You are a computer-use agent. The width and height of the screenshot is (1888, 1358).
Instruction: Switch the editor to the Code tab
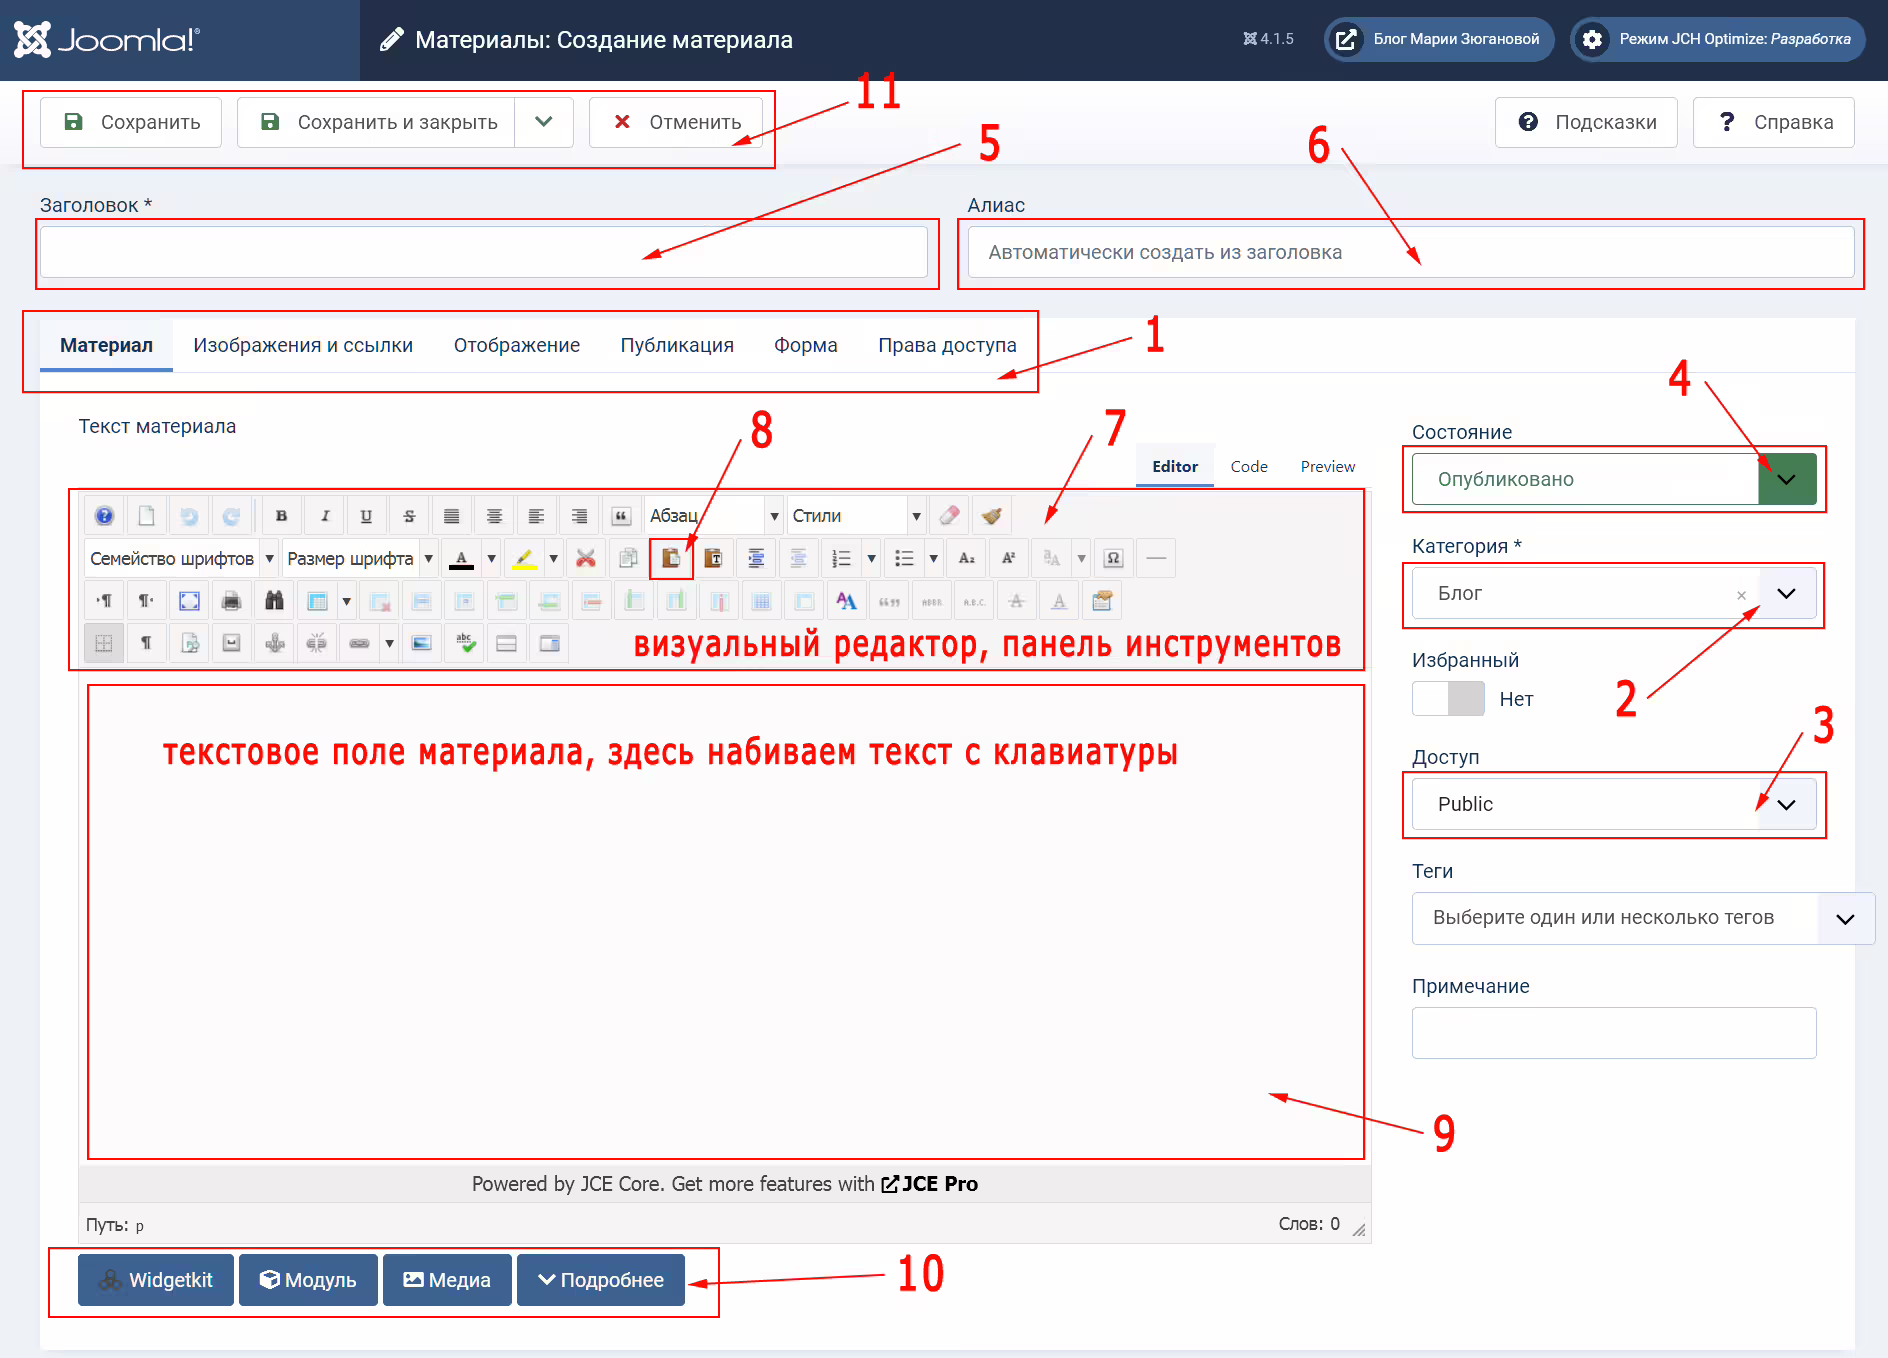point(1249,466)
